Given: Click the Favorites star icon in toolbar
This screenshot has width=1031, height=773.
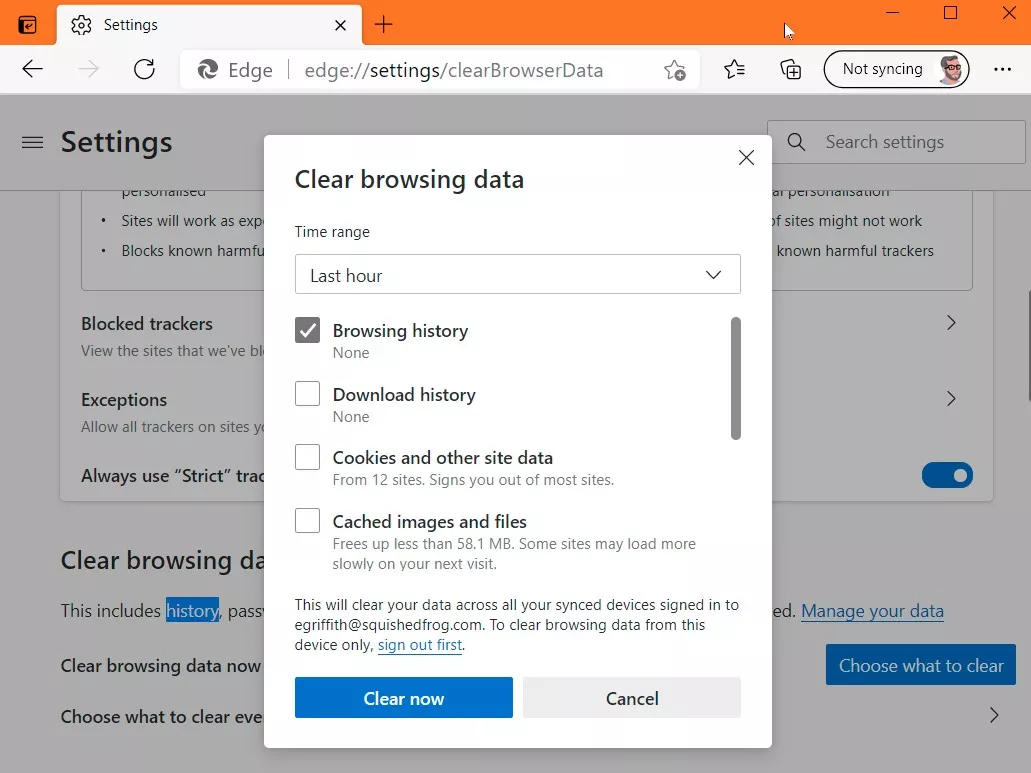Looking at the screenshot, I should coord(735,69).
